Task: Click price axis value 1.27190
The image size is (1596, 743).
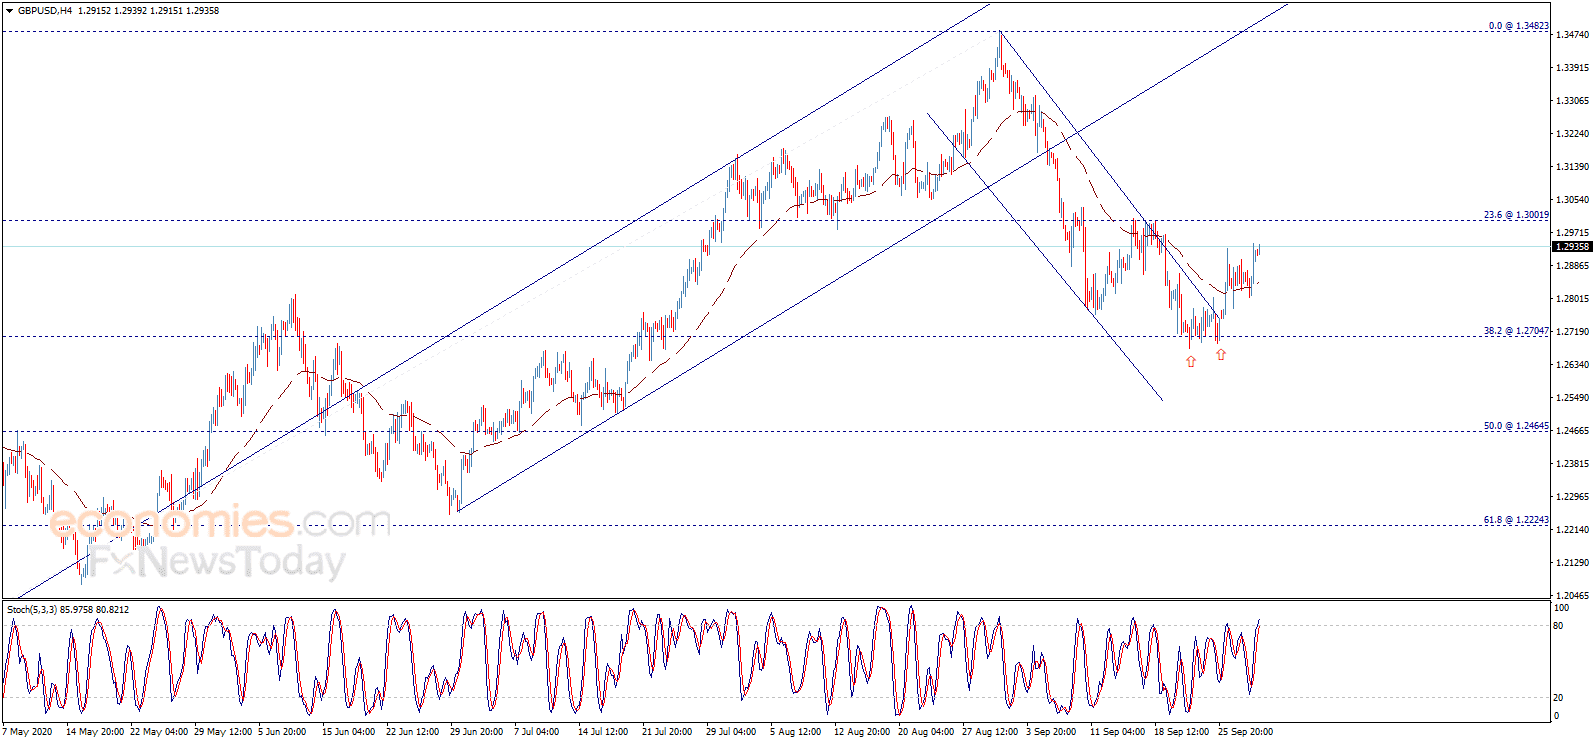Action: [1573, 332]
